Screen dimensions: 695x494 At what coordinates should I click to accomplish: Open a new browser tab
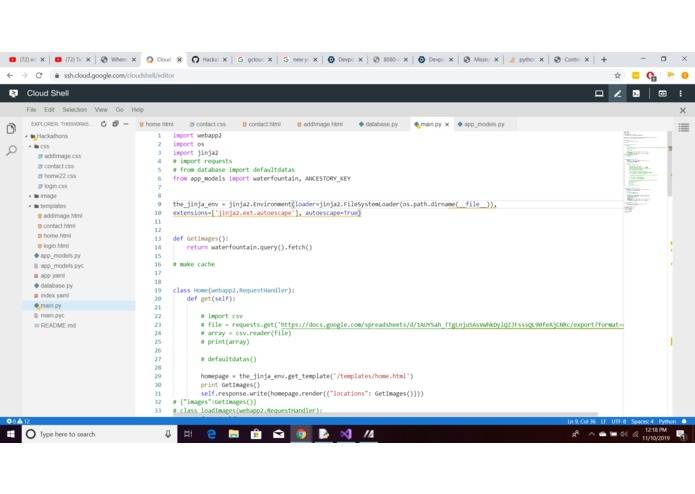tap(604, 60)
